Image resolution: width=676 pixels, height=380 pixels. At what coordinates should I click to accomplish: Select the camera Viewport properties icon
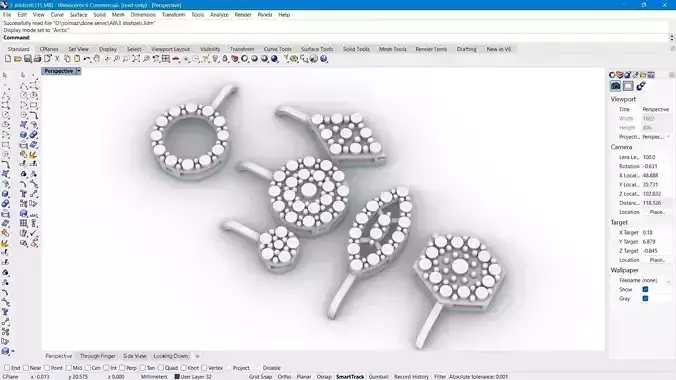click(616, 86)
